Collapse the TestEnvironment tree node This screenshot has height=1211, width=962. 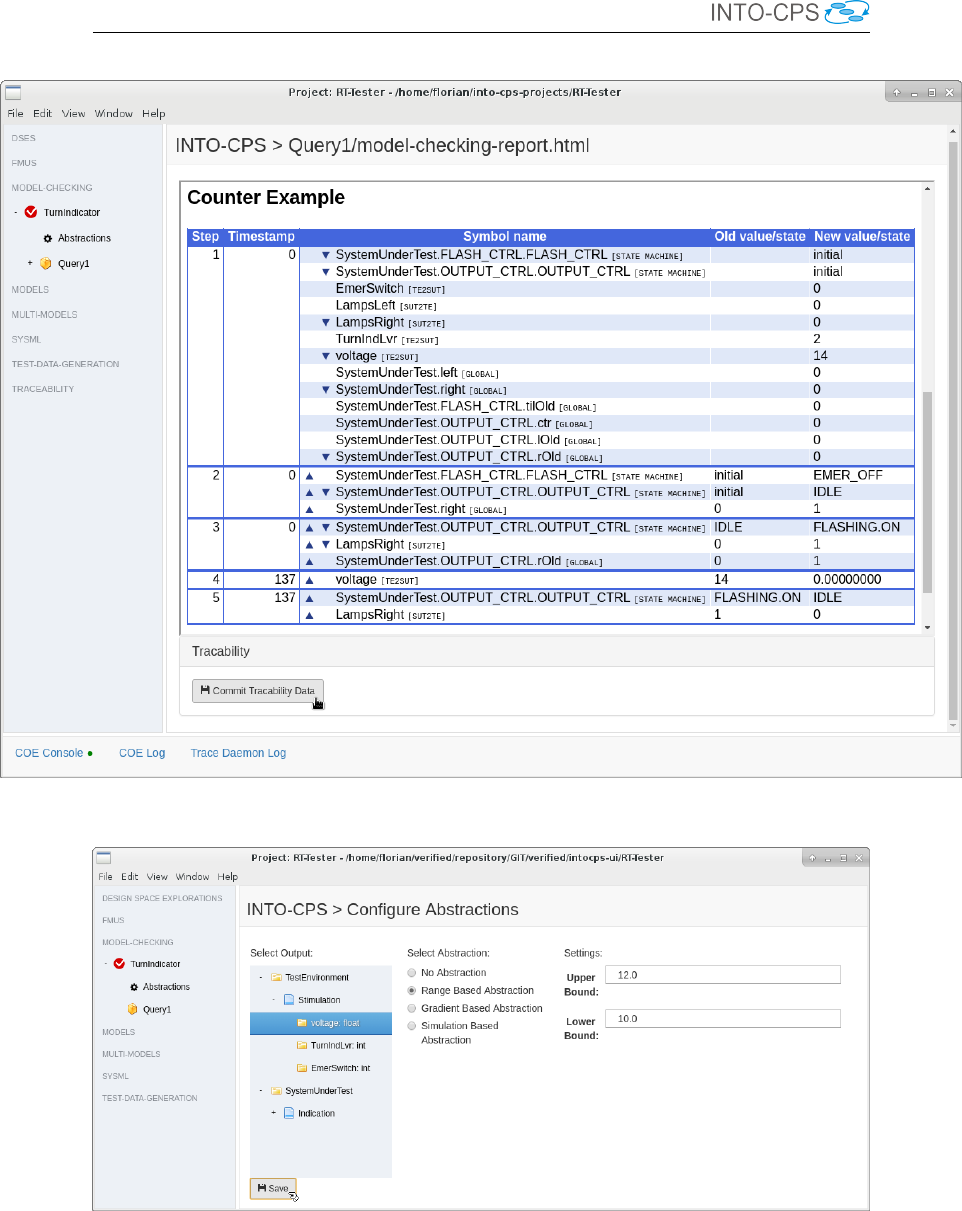[x=261, y=977]
